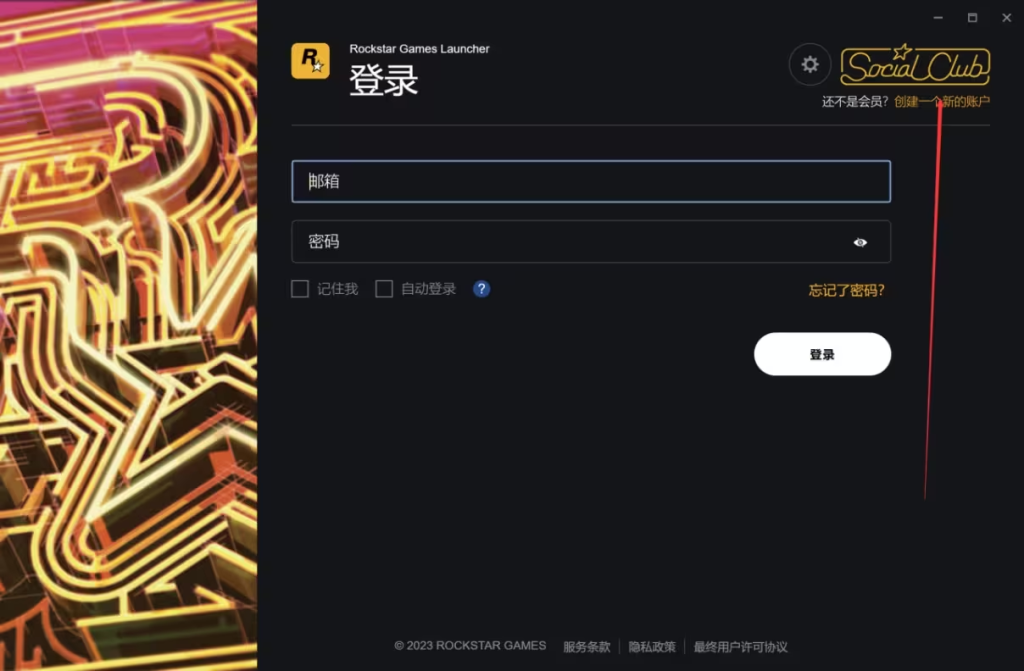Click the Rockstar Games R star logo
The image size is (1024, 671).
coord(310,61)
